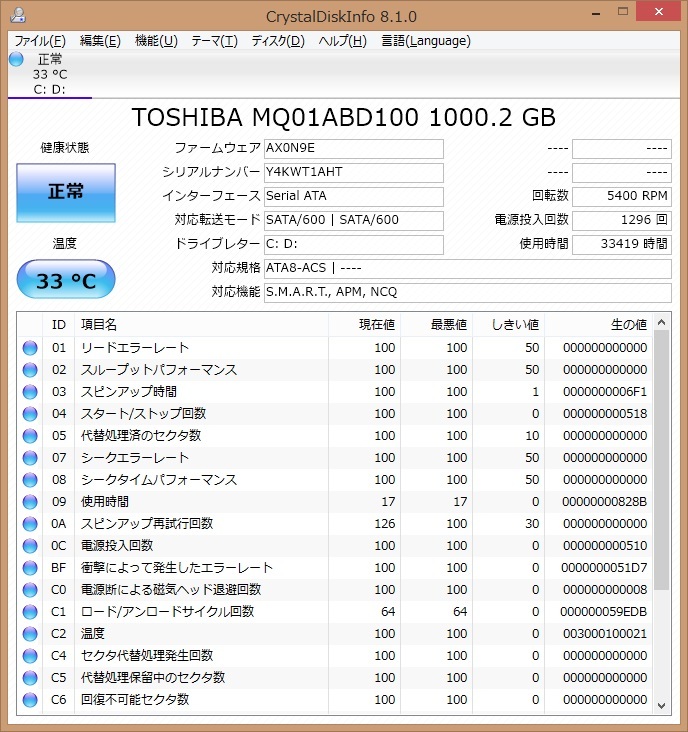The width and height of the screenshot is (688, 732).
Task: Click the 現在値 column header
Action: 365,324
